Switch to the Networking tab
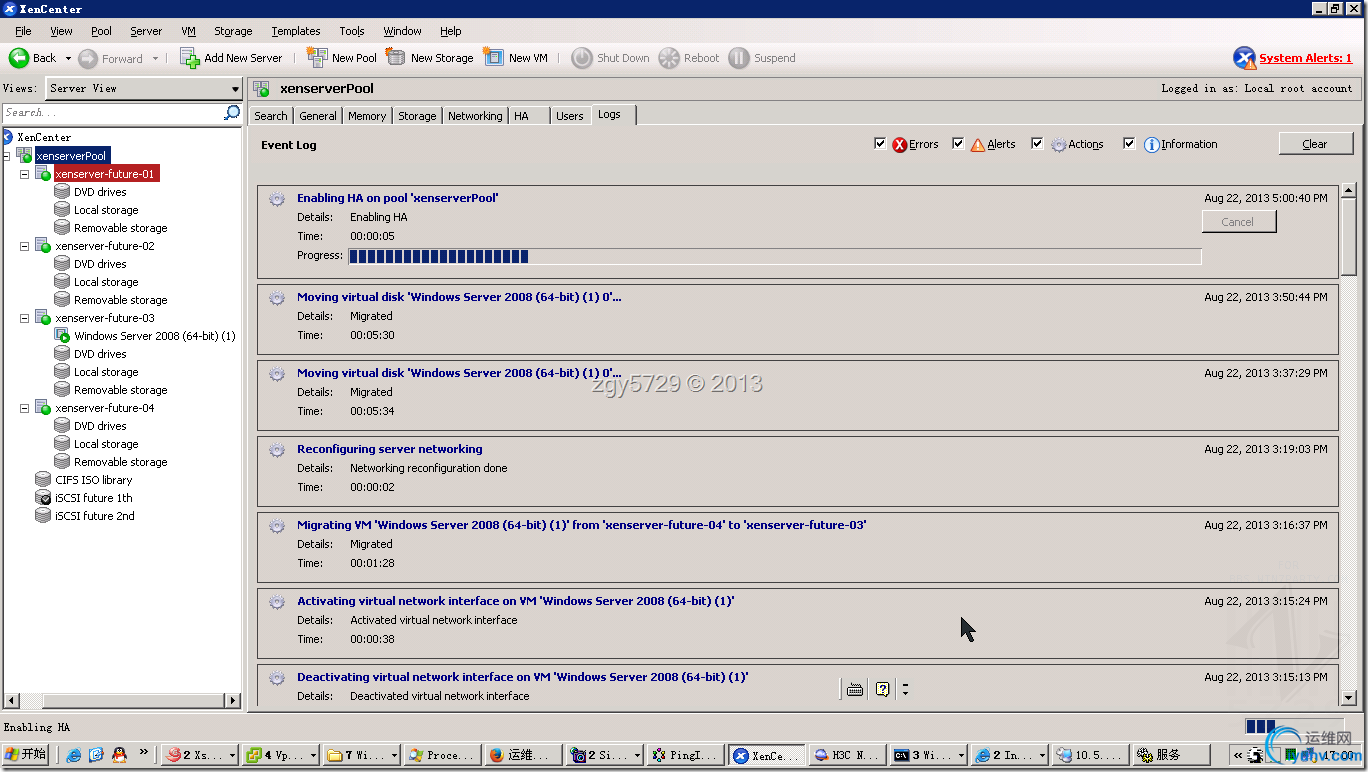Image resolution: width=1368 pixels, height=772 pixels. coord(475,116)
